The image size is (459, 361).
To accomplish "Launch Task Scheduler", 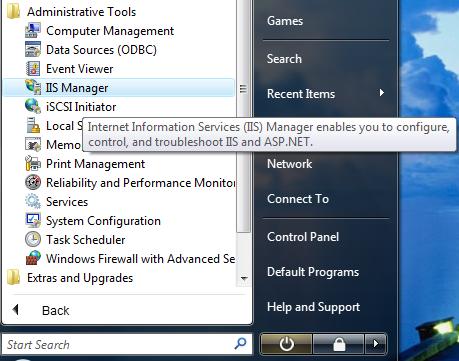I will [86, 240].
